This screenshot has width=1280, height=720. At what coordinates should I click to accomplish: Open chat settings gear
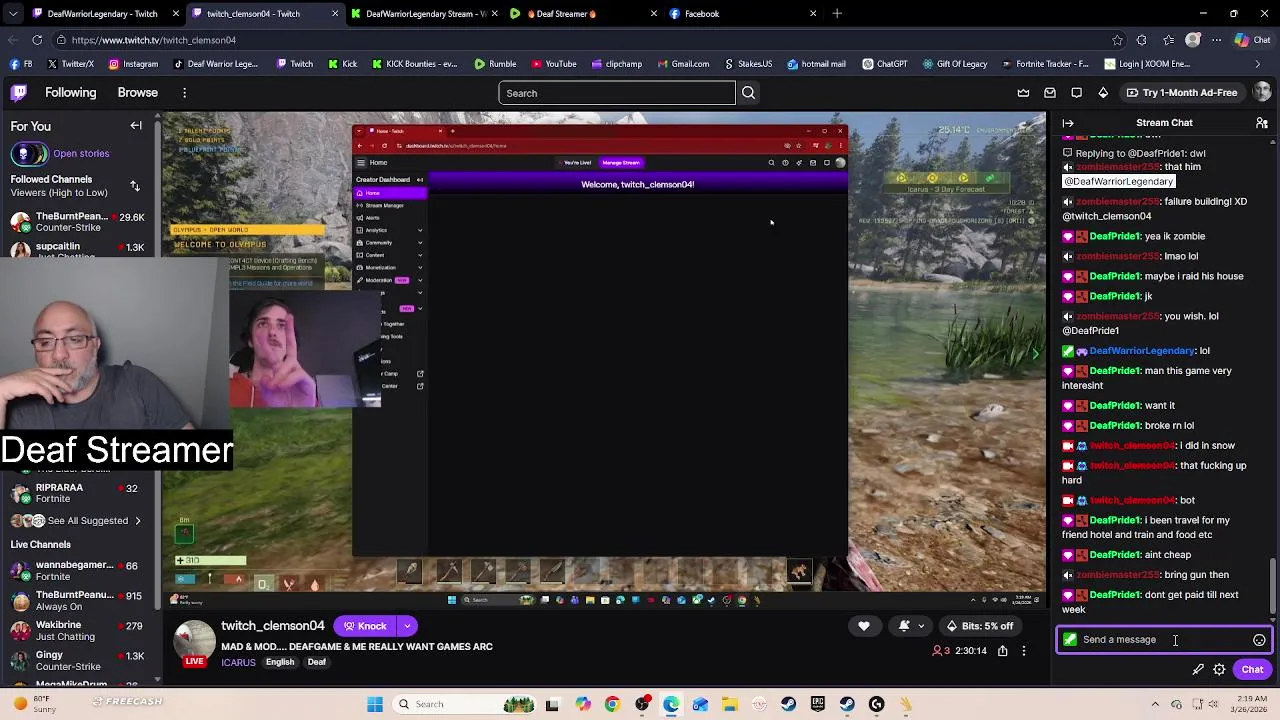click(x=1219, y=670)
